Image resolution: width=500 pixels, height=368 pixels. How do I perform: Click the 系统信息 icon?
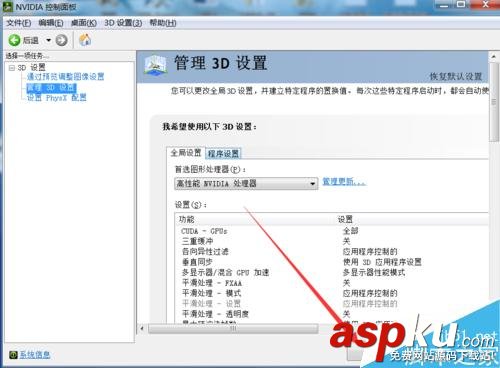[13, 355]
